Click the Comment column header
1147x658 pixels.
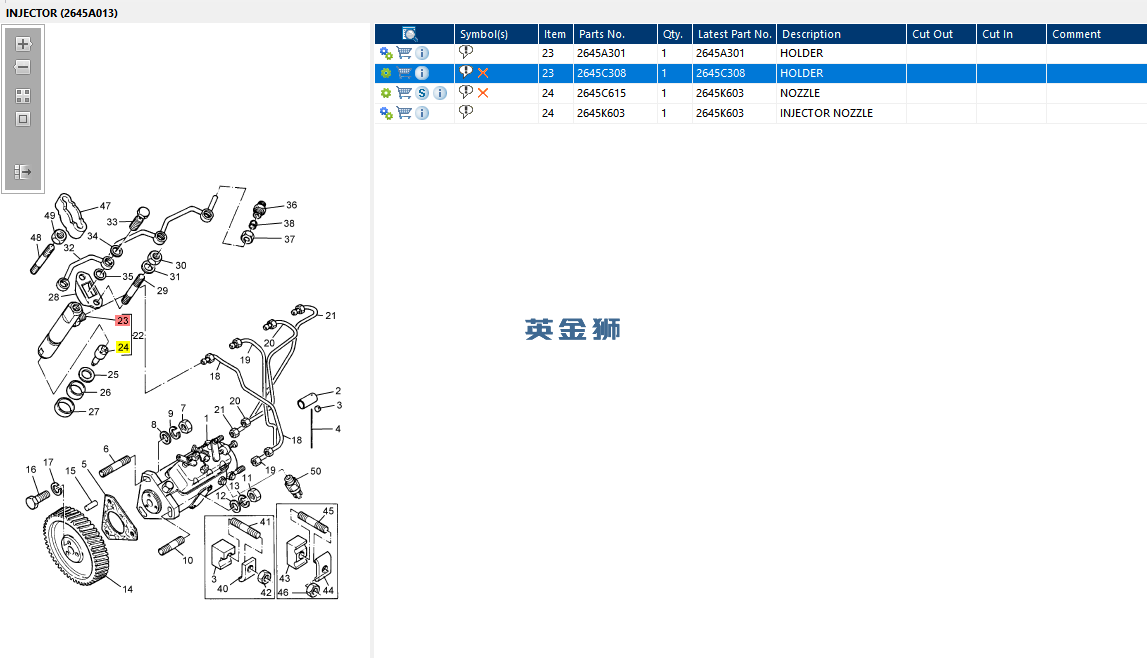1097,34
